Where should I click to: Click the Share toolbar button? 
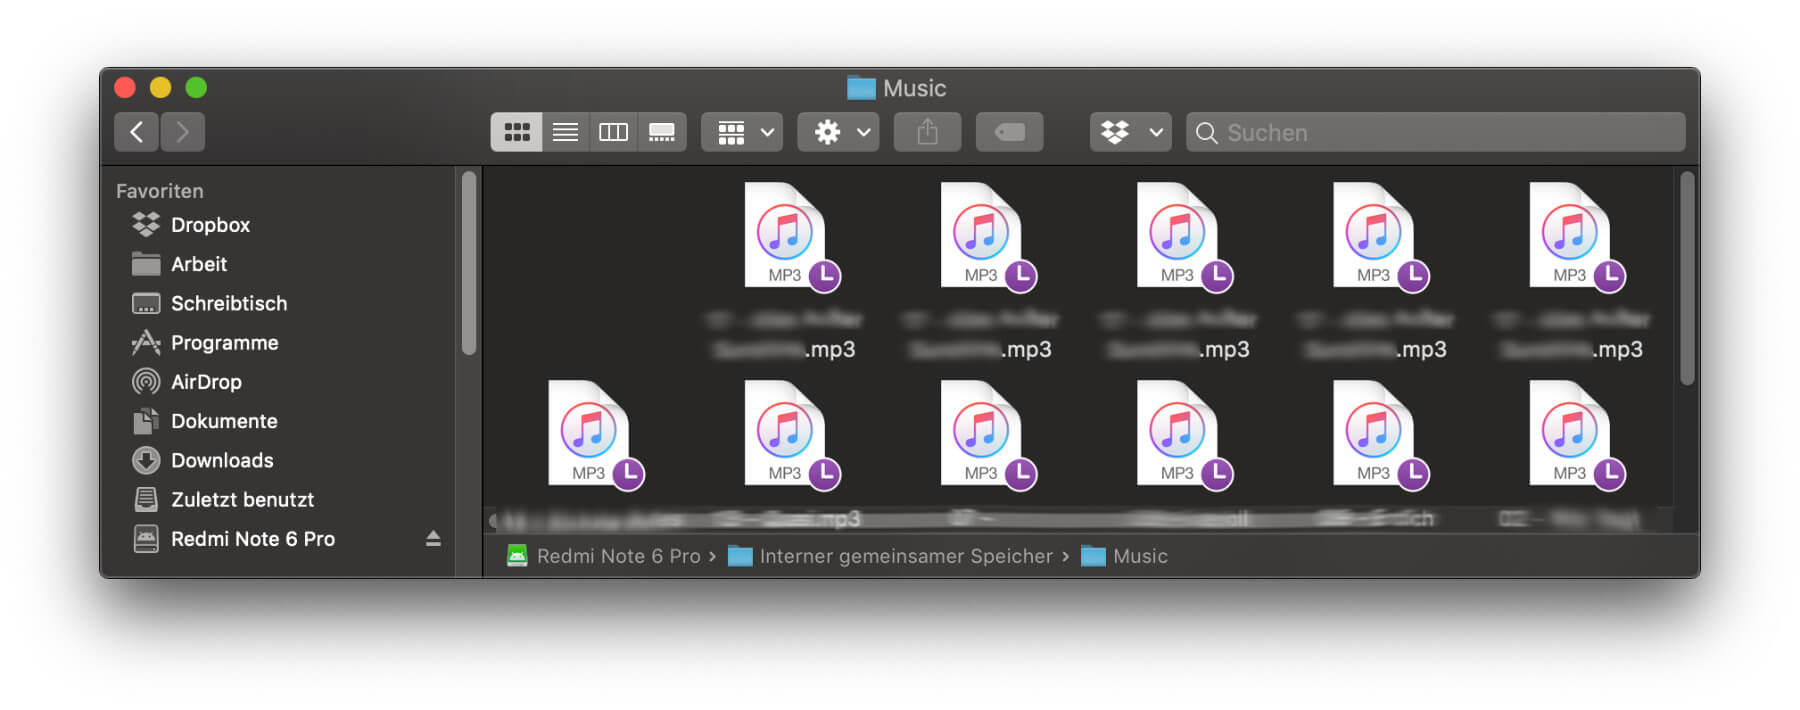[927, 132]
